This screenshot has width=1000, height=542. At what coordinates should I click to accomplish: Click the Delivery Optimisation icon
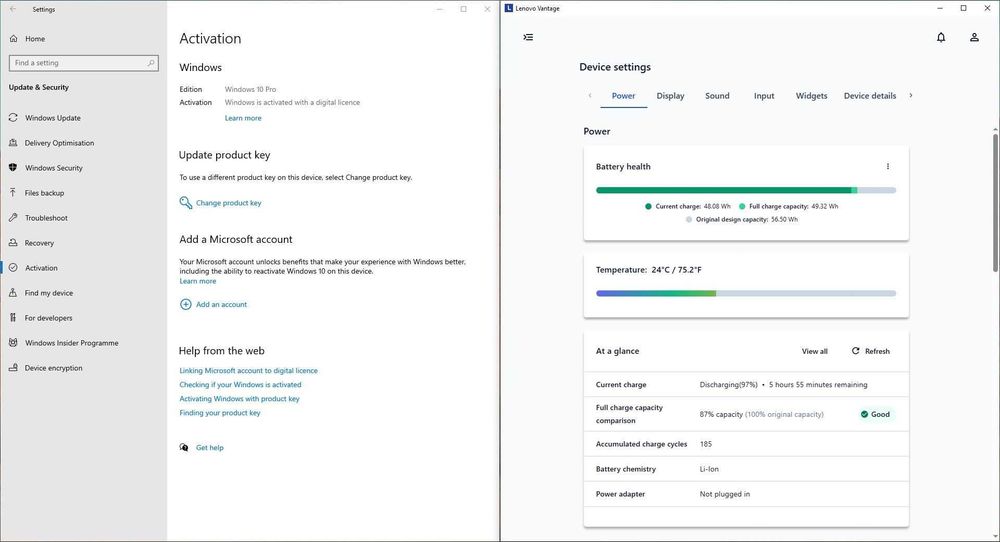click(x=13, y=143)
